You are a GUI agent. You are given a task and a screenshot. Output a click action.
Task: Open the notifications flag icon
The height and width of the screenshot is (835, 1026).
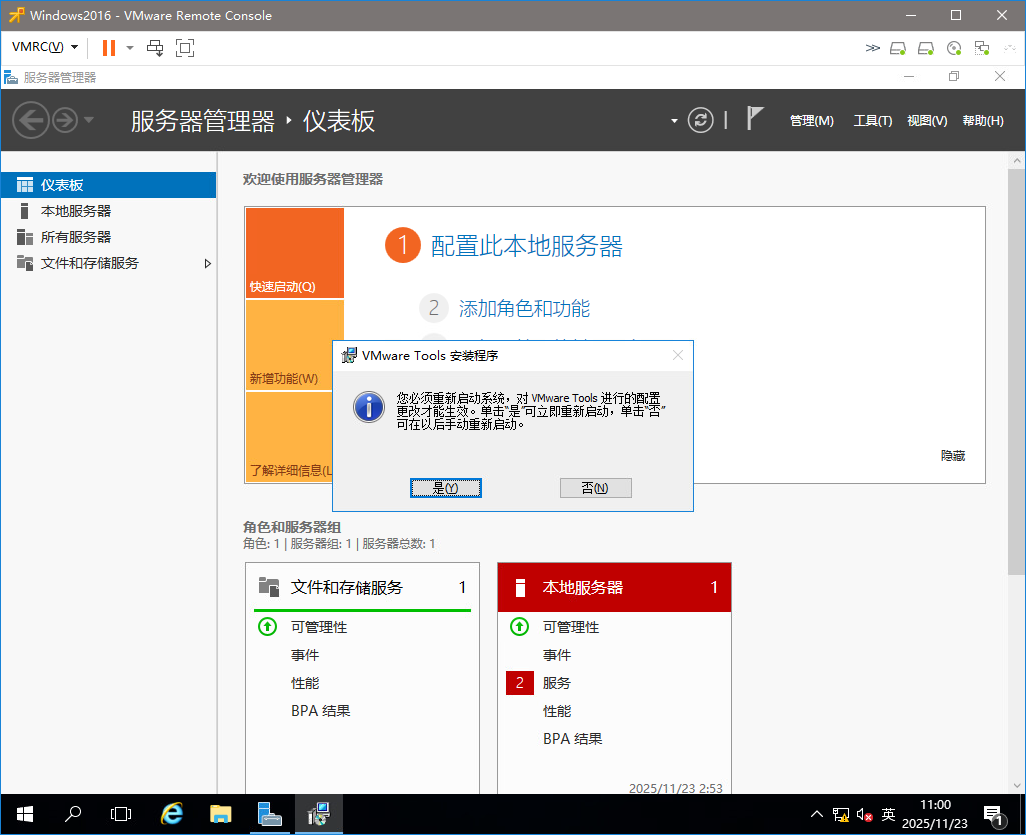click(754, 119)
